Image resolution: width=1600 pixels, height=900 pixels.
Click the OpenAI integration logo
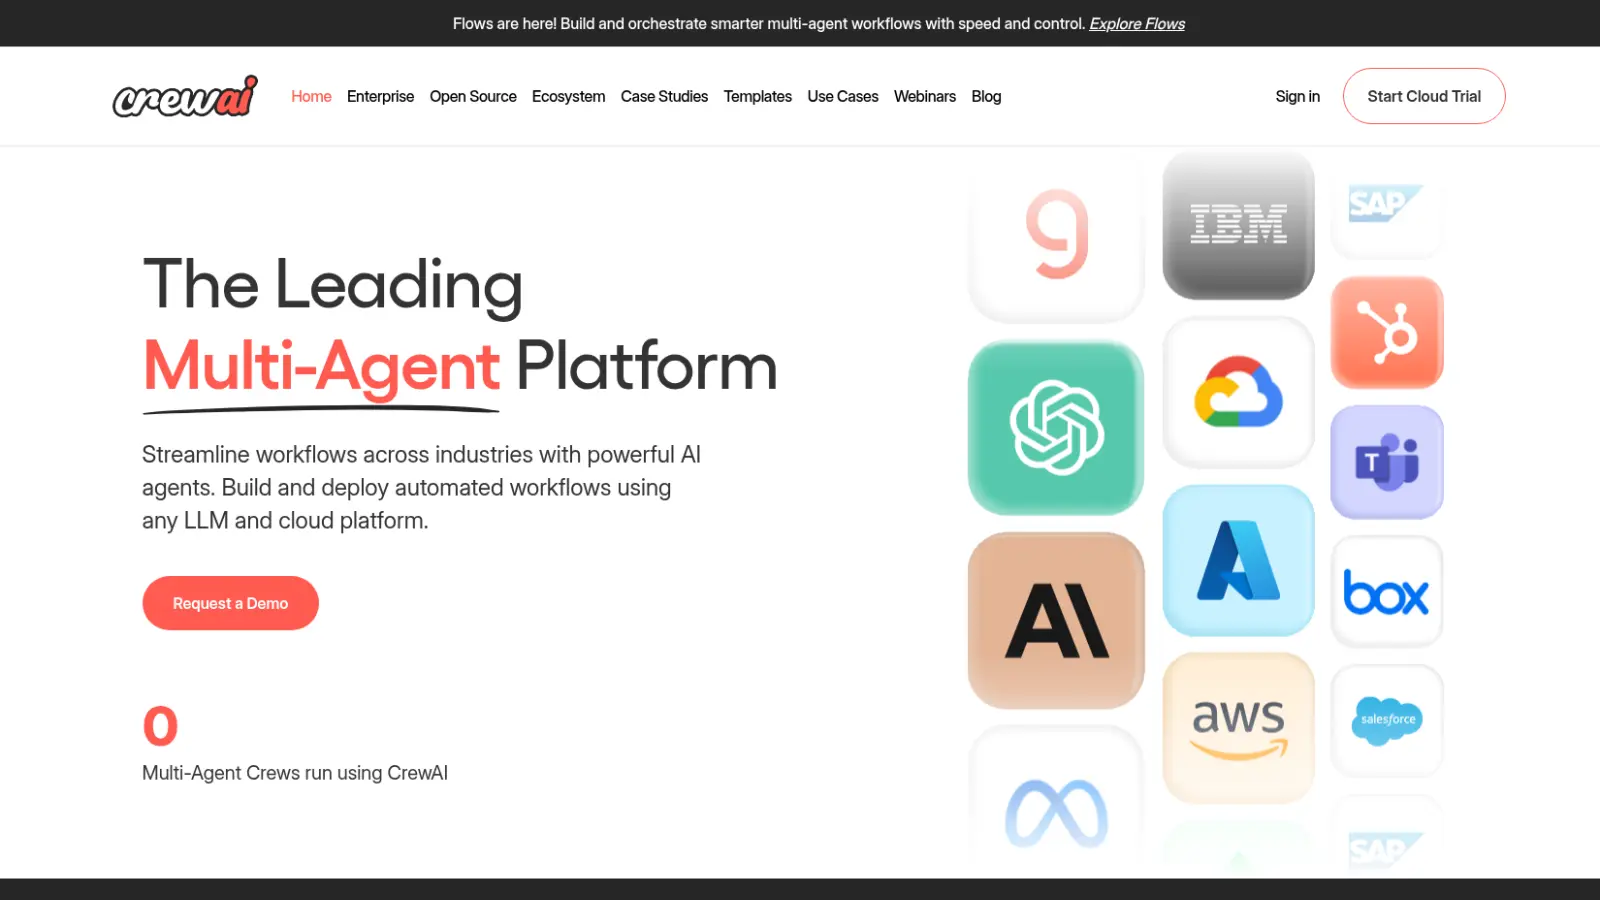coord(1055,428)
